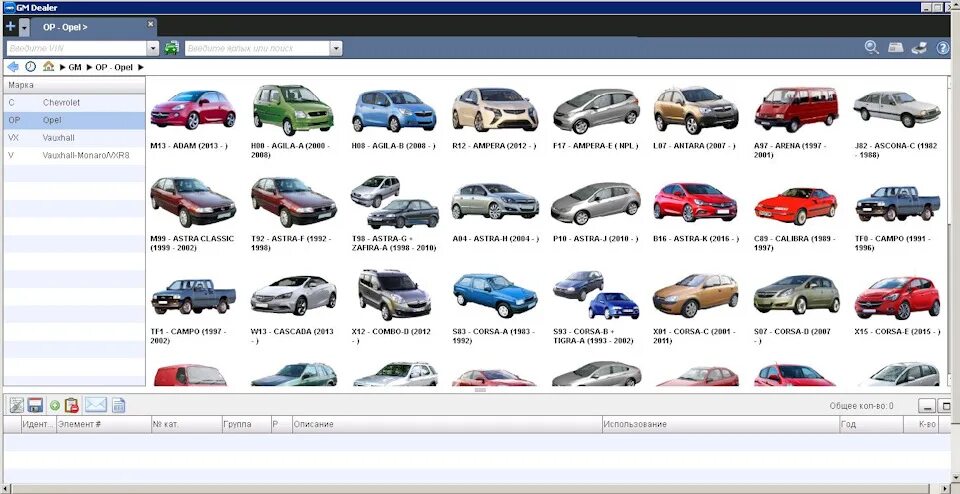Open the X15 - CORSA-E model thumbnail
The height and width of the screenshot is (494, 960).
897,298
